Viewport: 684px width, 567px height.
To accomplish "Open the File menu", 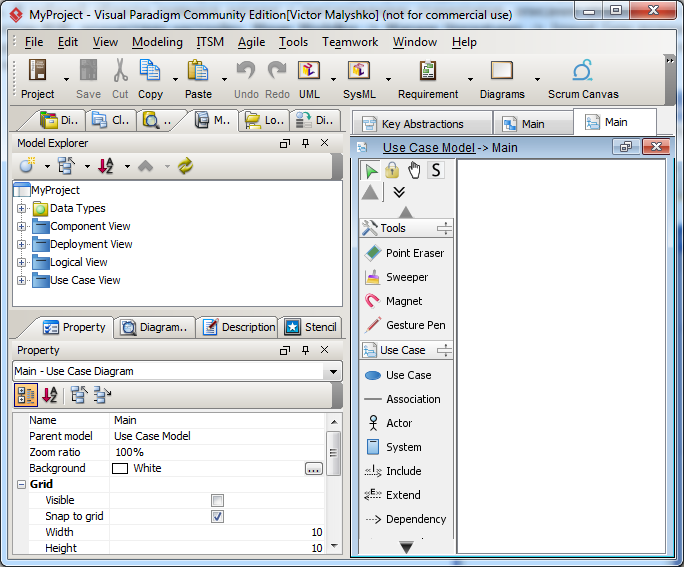I will (x=34, y=42).
